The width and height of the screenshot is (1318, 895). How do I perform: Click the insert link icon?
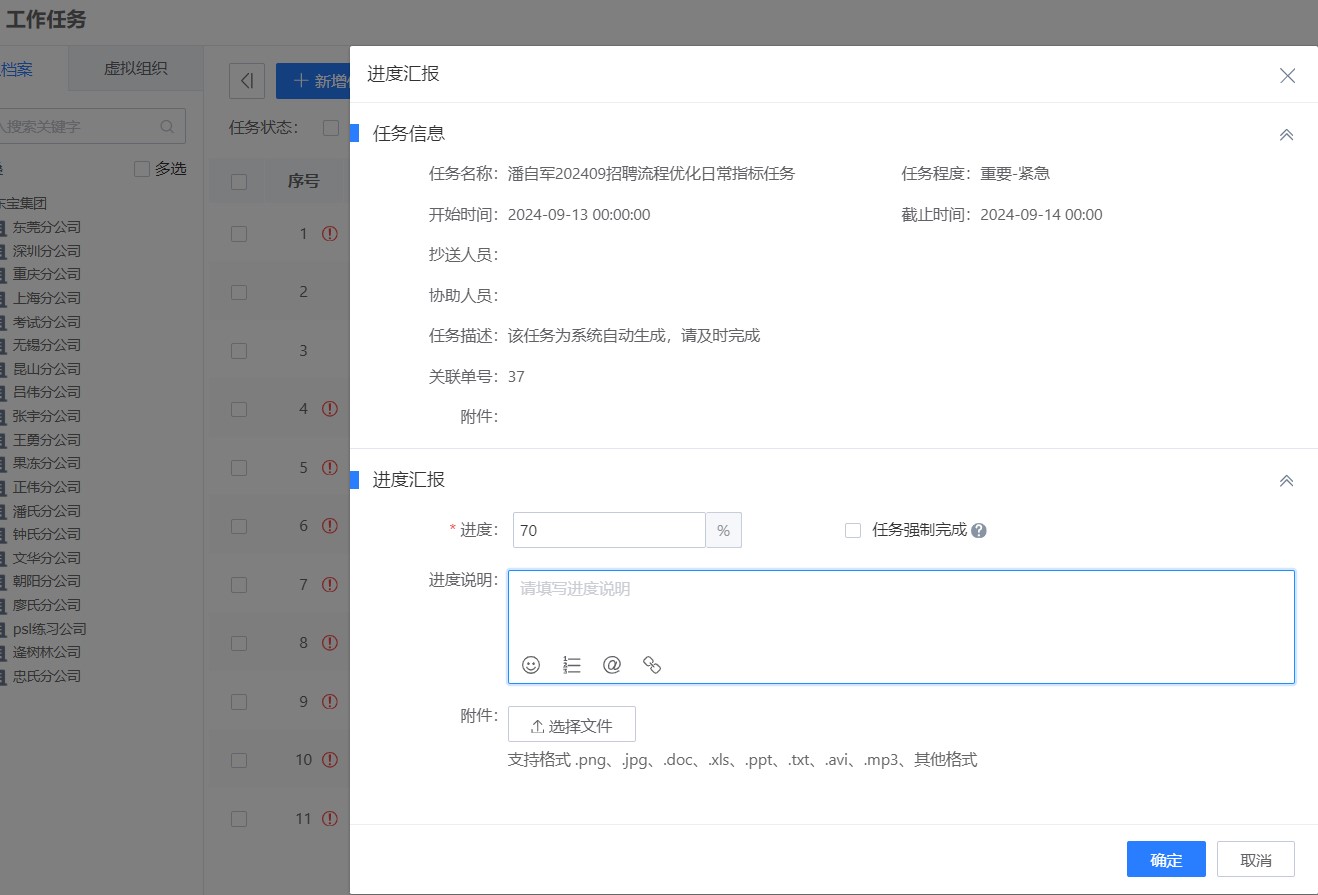(x=652, y=665)
